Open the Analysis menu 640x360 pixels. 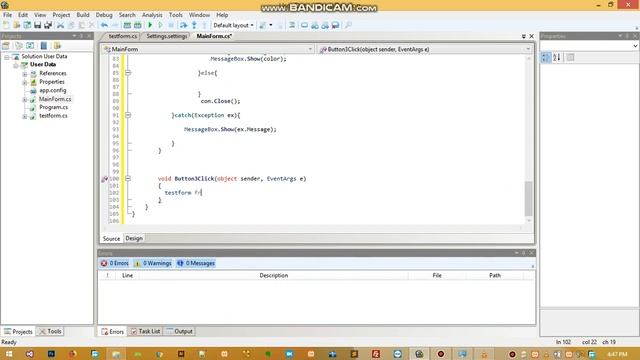(x=152, y=15)
